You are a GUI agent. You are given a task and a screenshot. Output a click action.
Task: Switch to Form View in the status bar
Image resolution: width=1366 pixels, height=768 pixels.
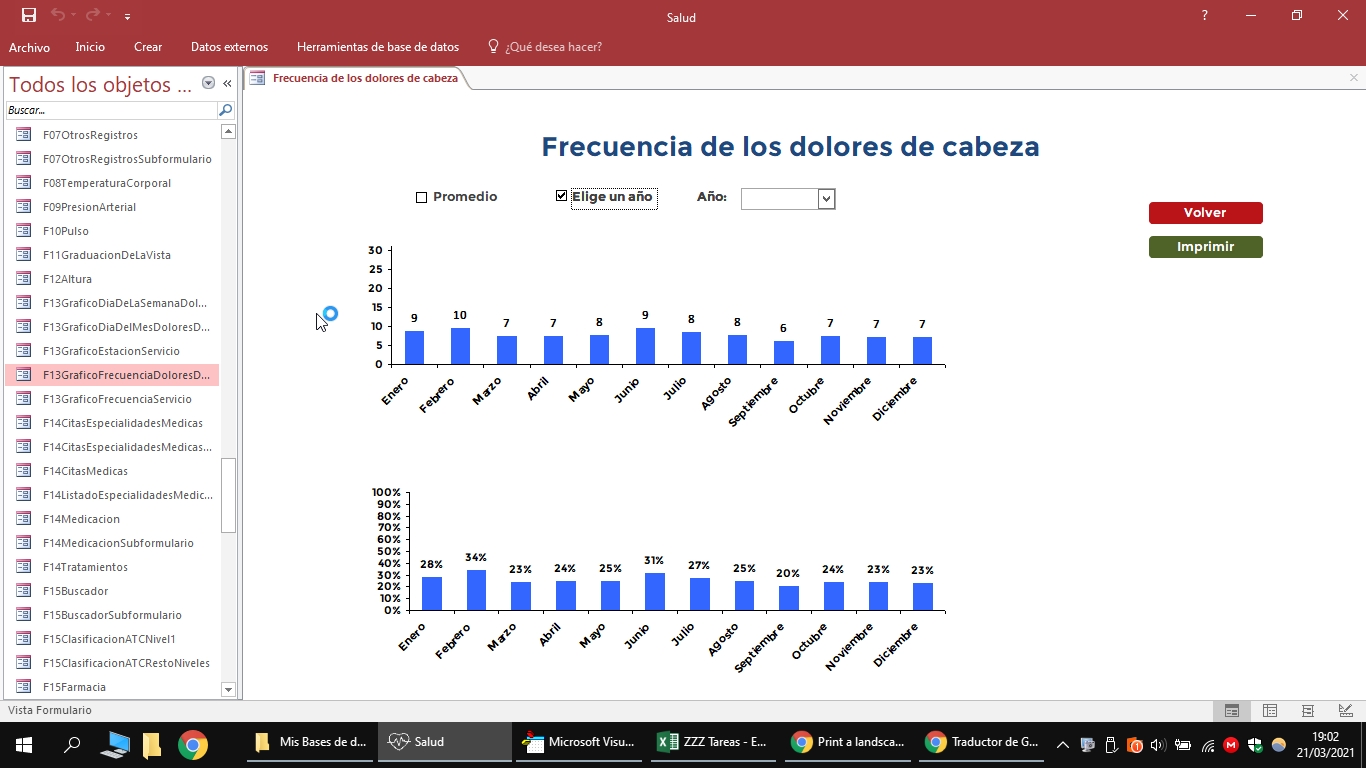click(x=1232, y=711)
